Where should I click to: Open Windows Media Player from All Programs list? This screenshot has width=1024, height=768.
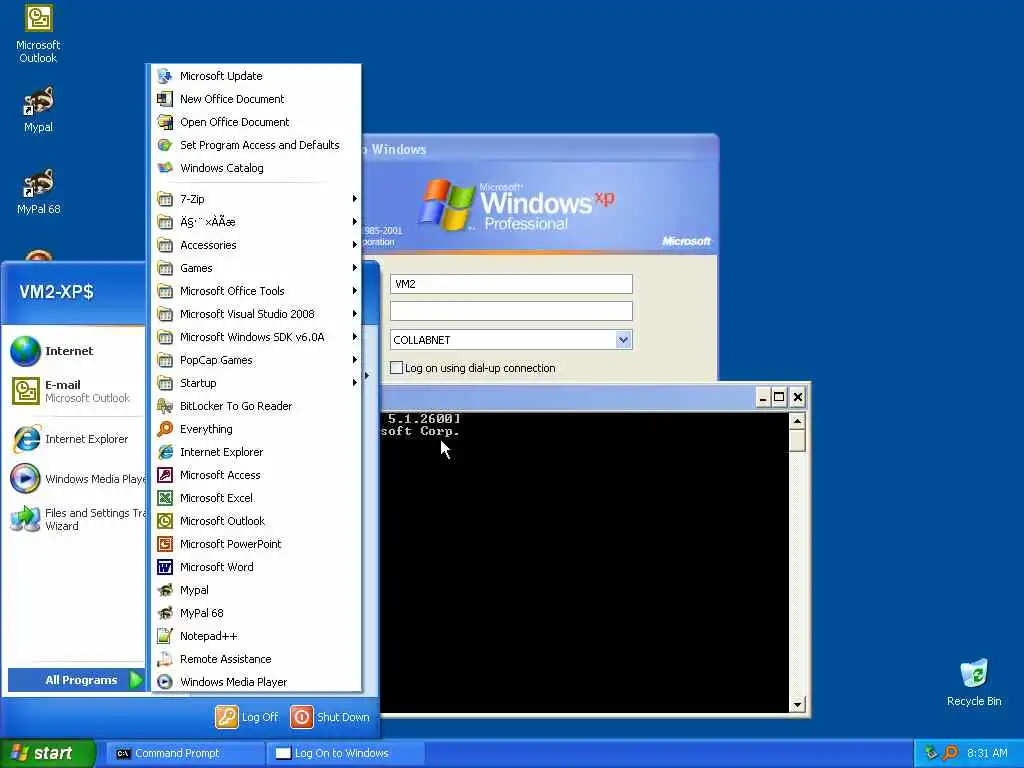click(x=255, y=682)
